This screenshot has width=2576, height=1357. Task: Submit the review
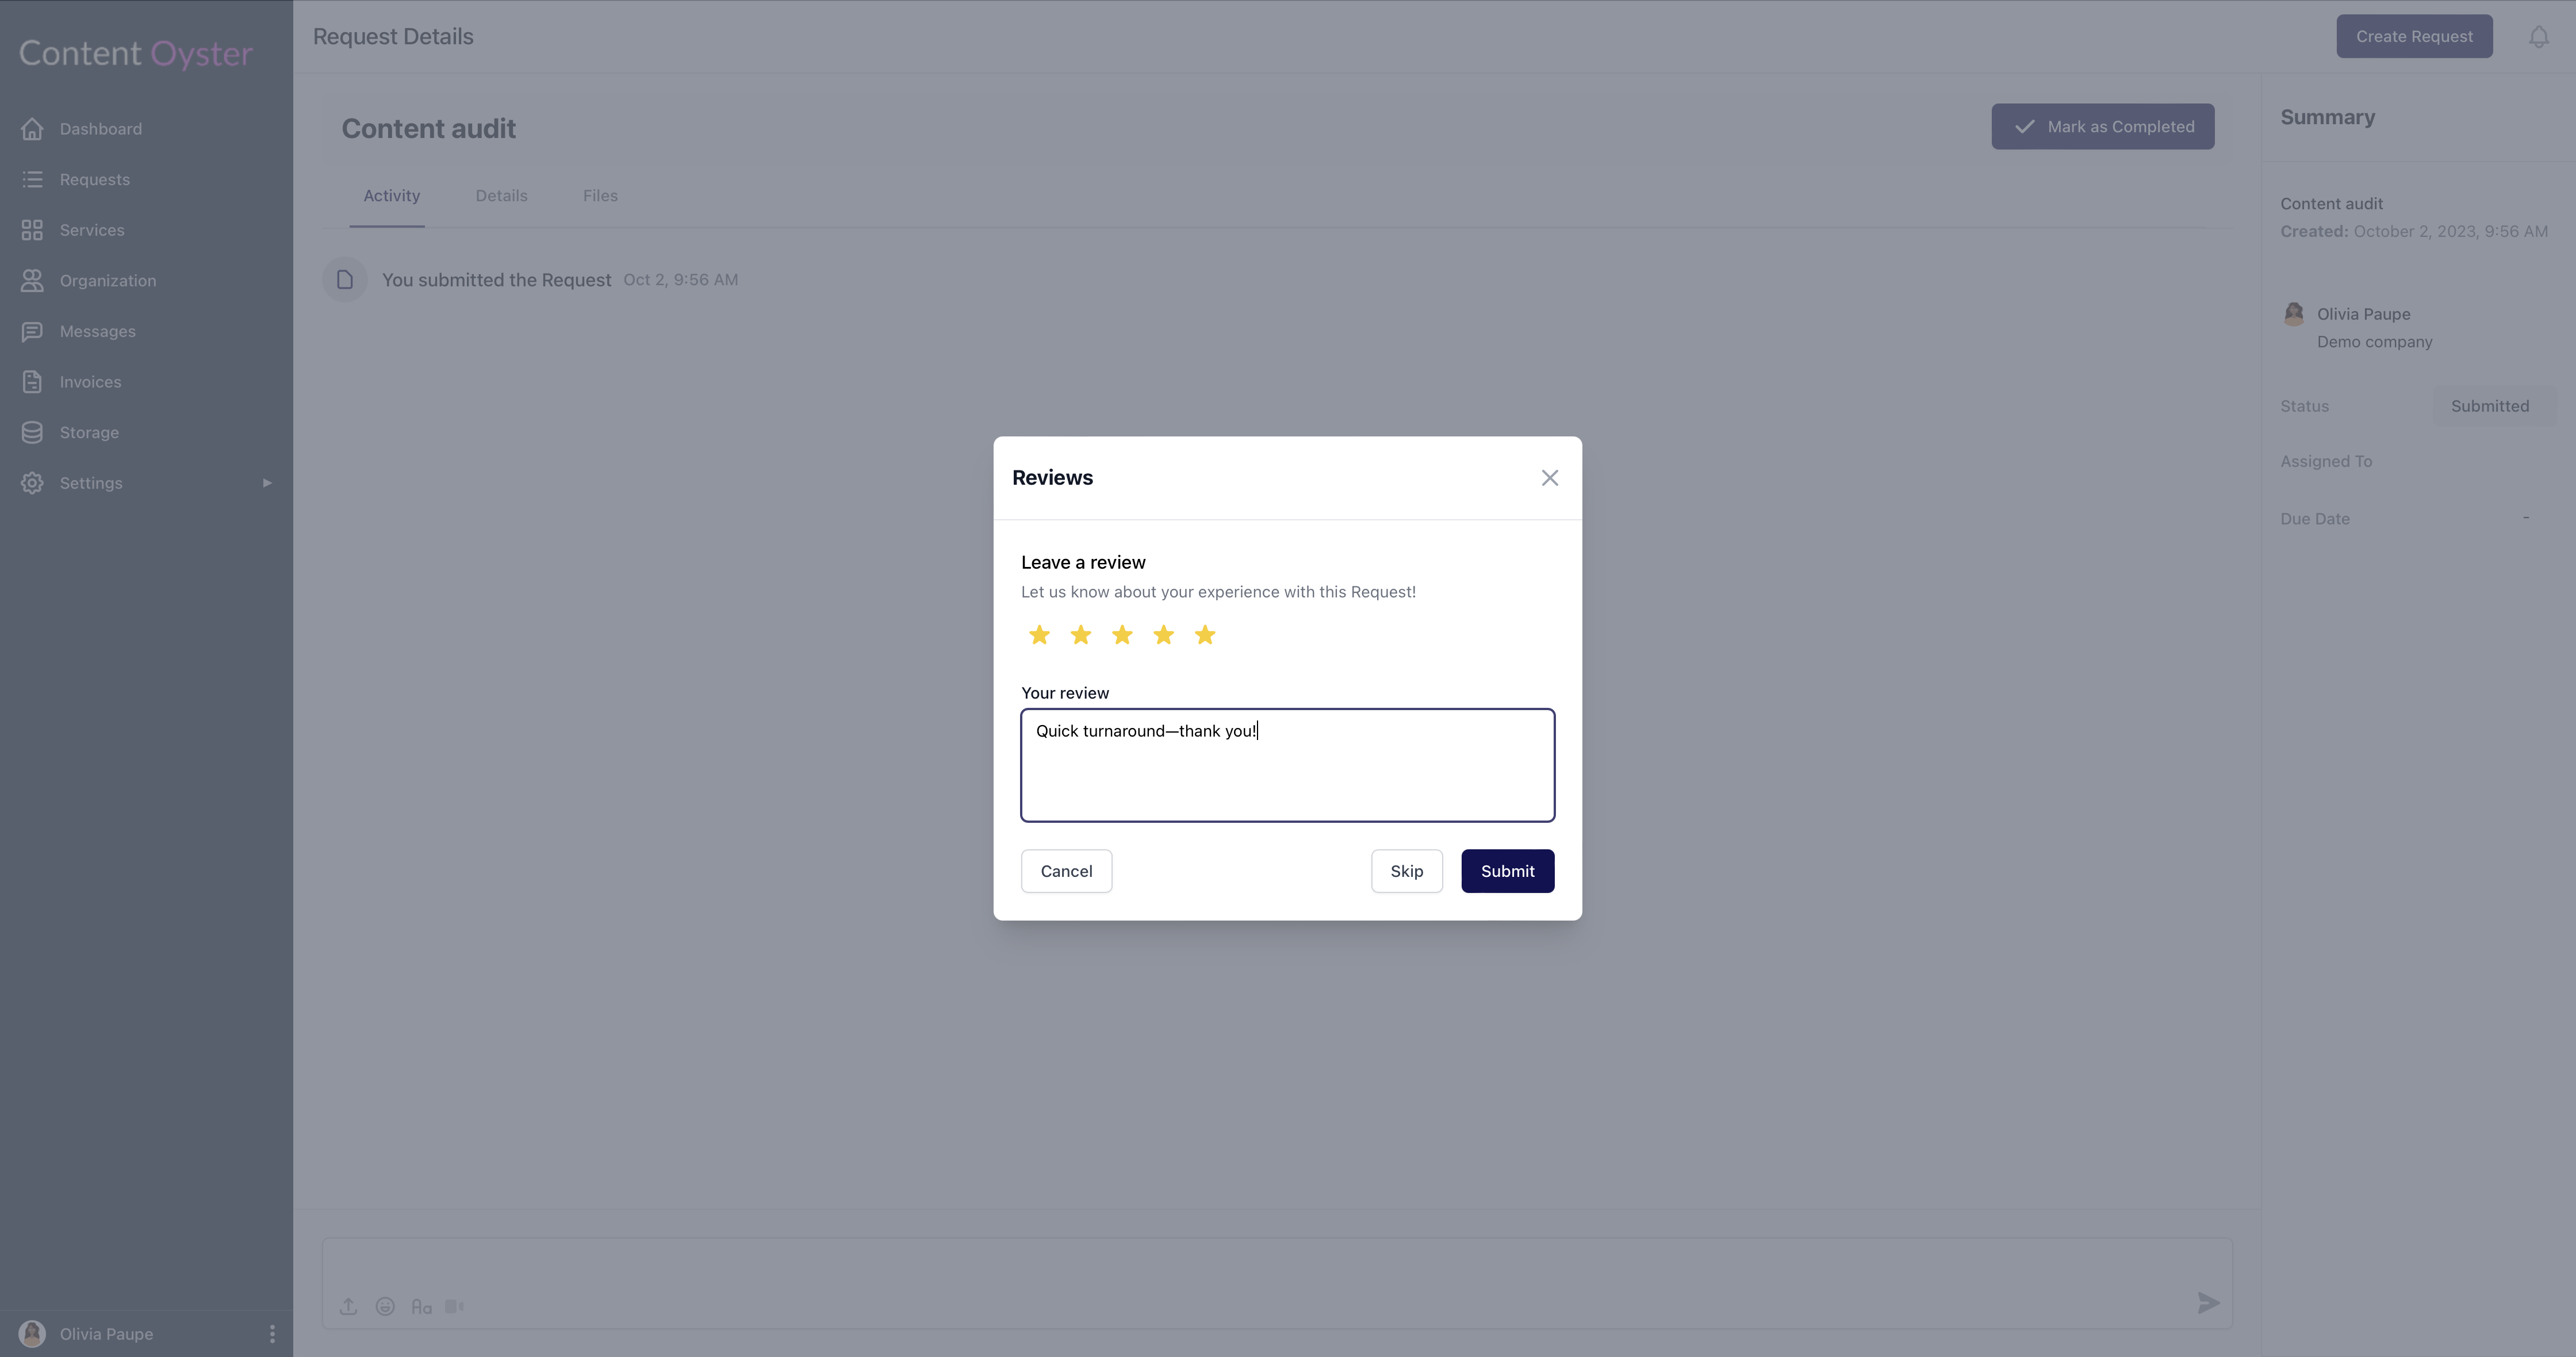pos(1507,871)
